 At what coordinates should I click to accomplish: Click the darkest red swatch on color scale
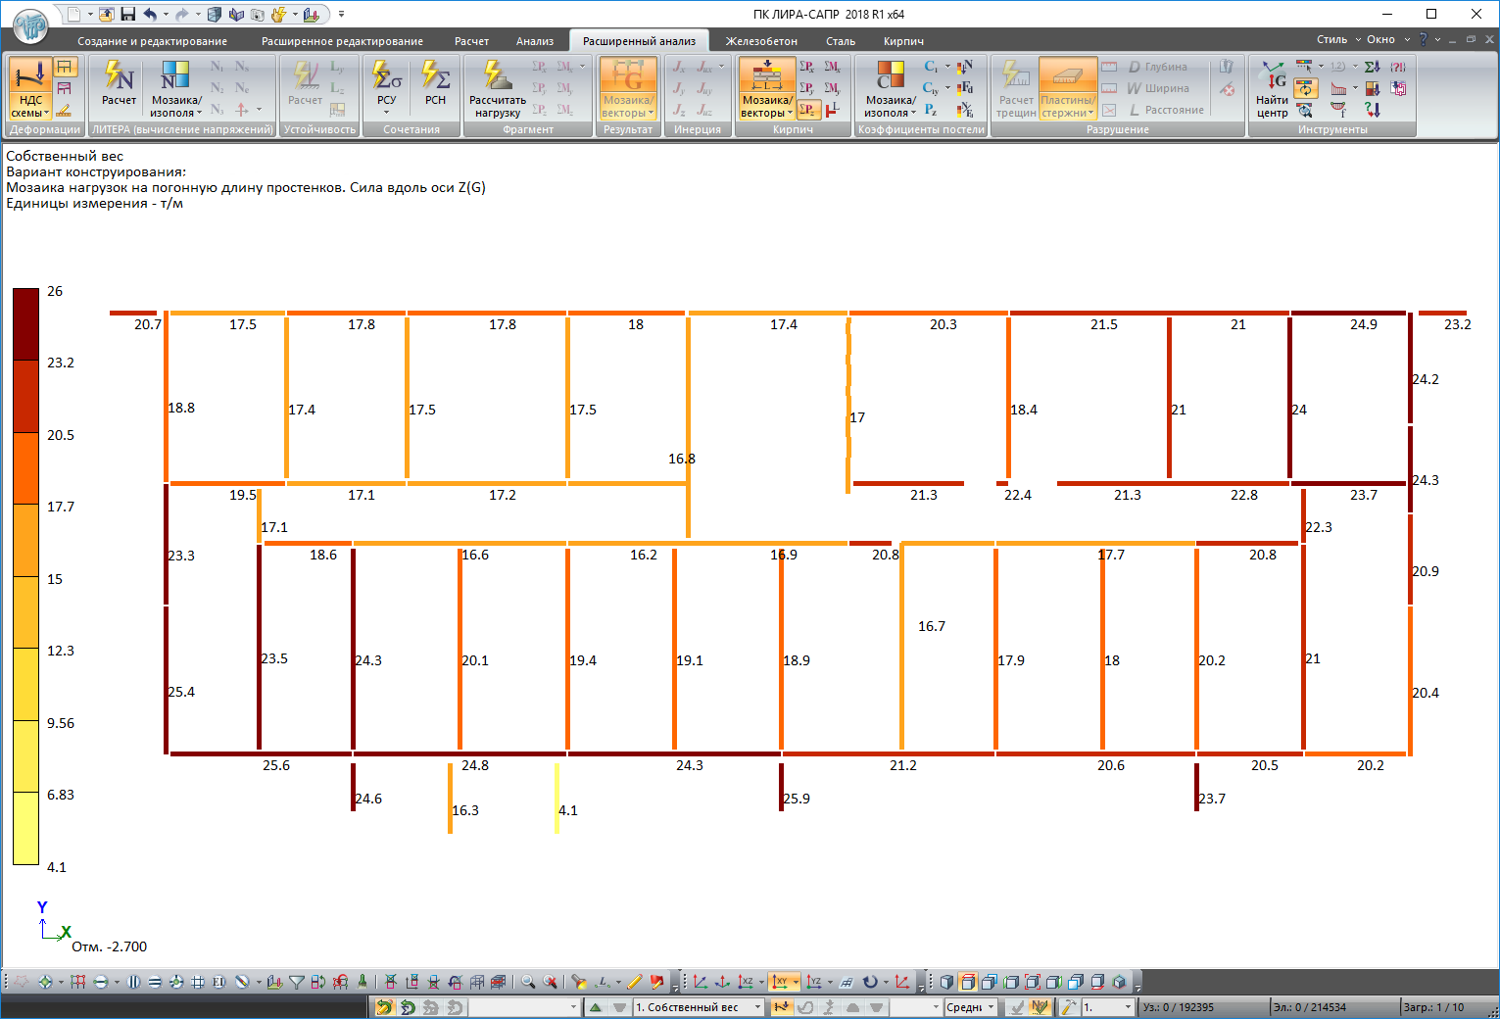(26, 324)
